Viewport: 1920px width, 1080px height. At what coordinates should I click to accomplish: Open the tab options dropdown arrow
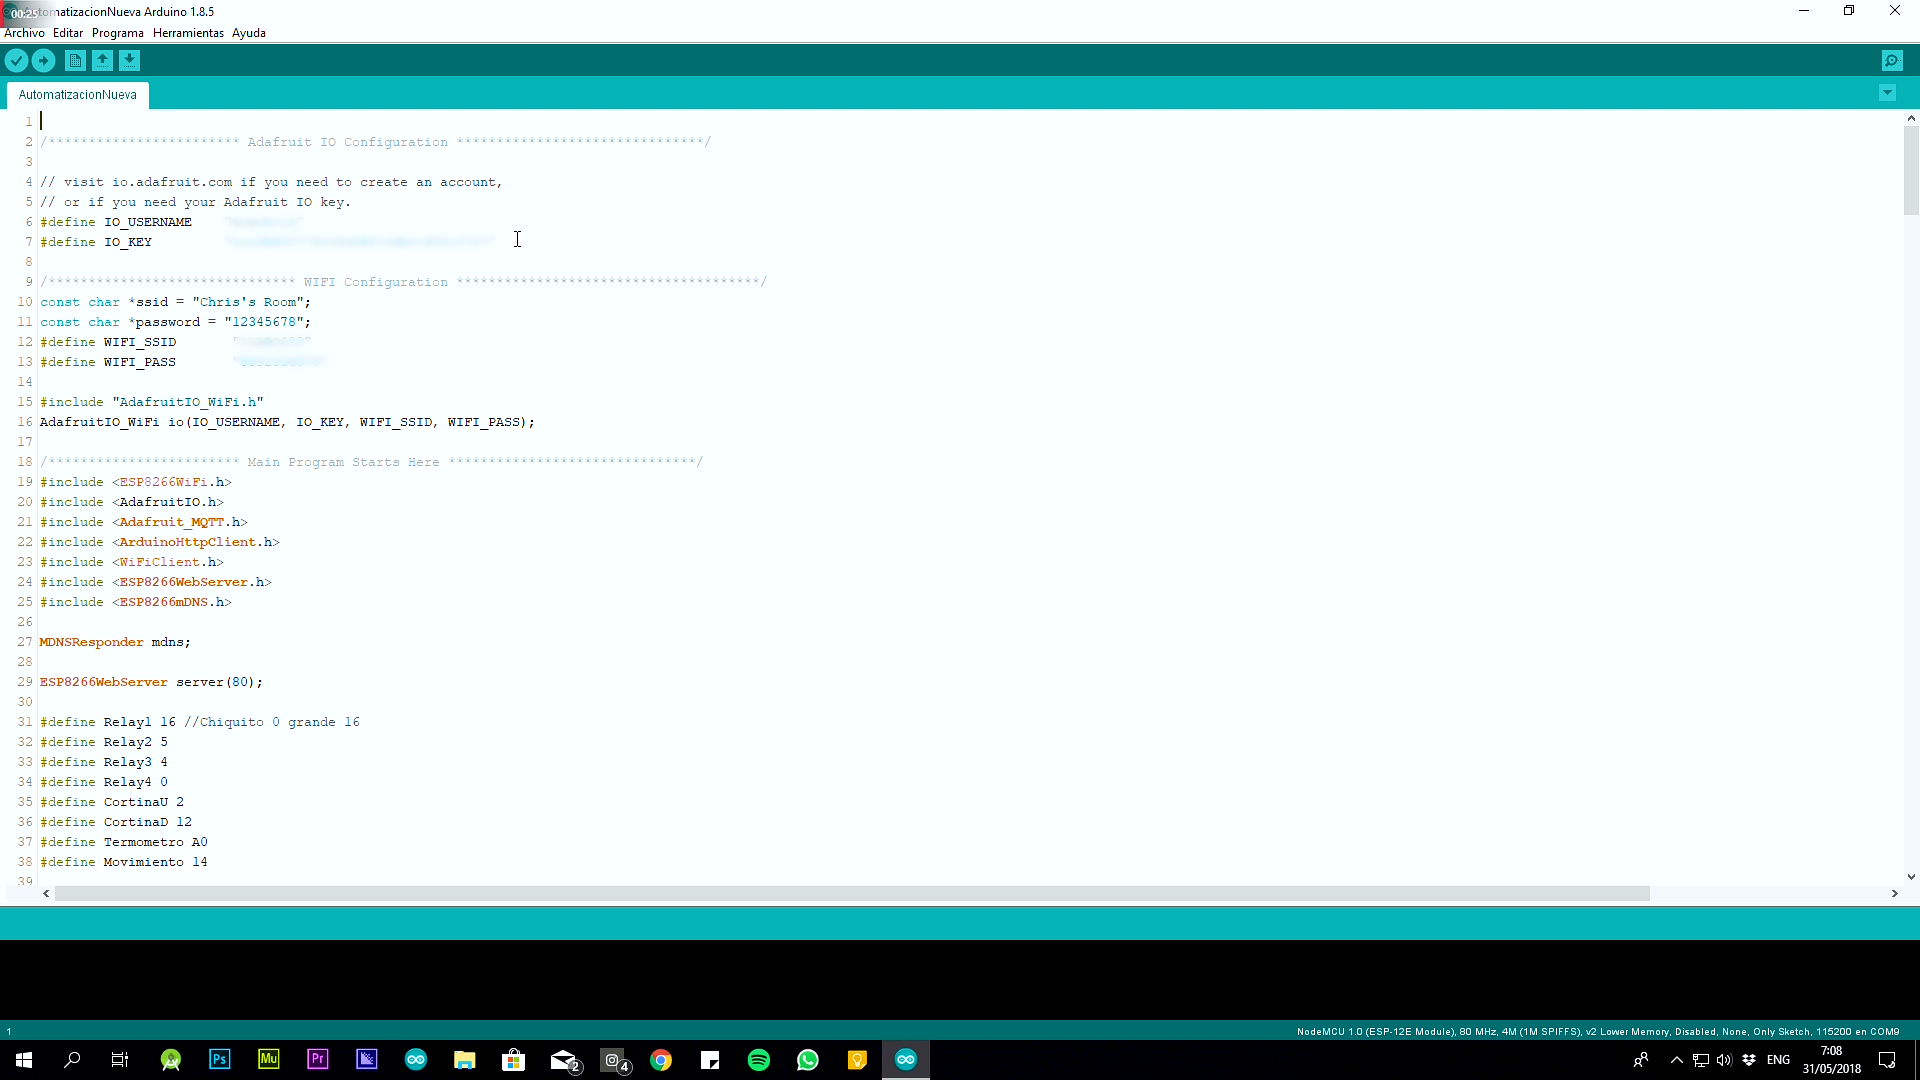1887,93
